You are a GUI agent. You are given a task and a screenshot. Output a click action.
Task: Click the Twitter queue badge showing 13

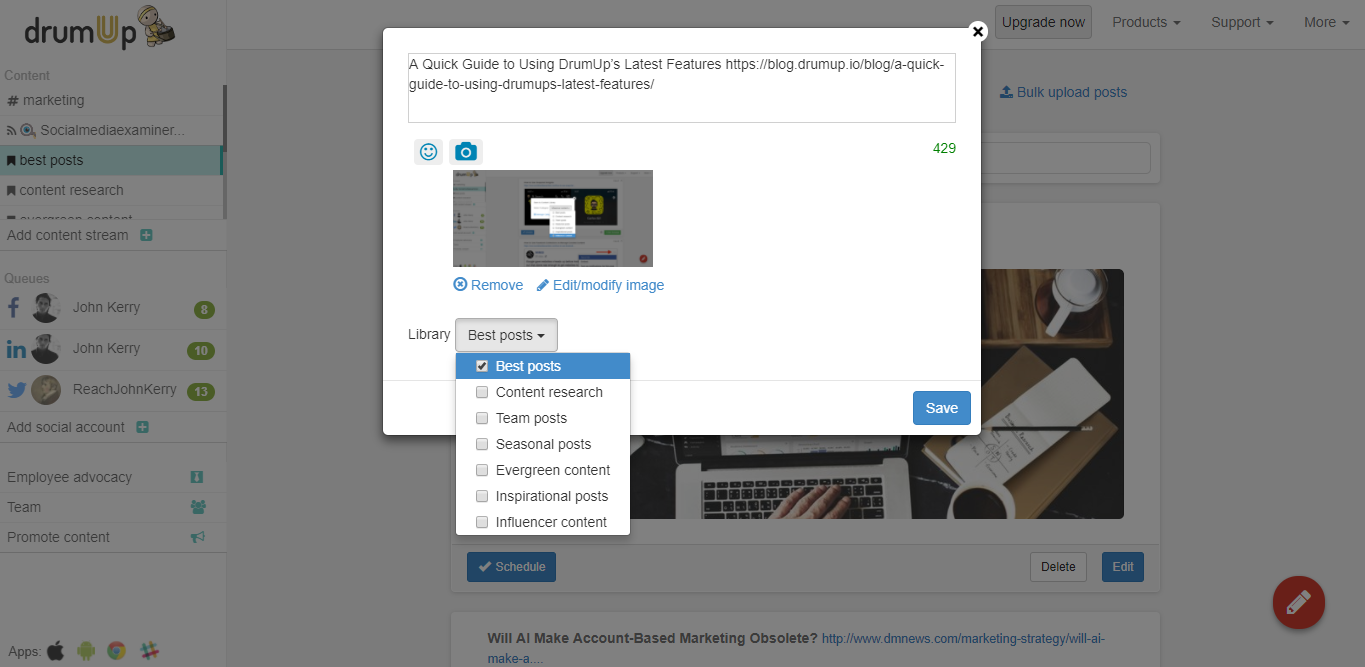[201, 392]
